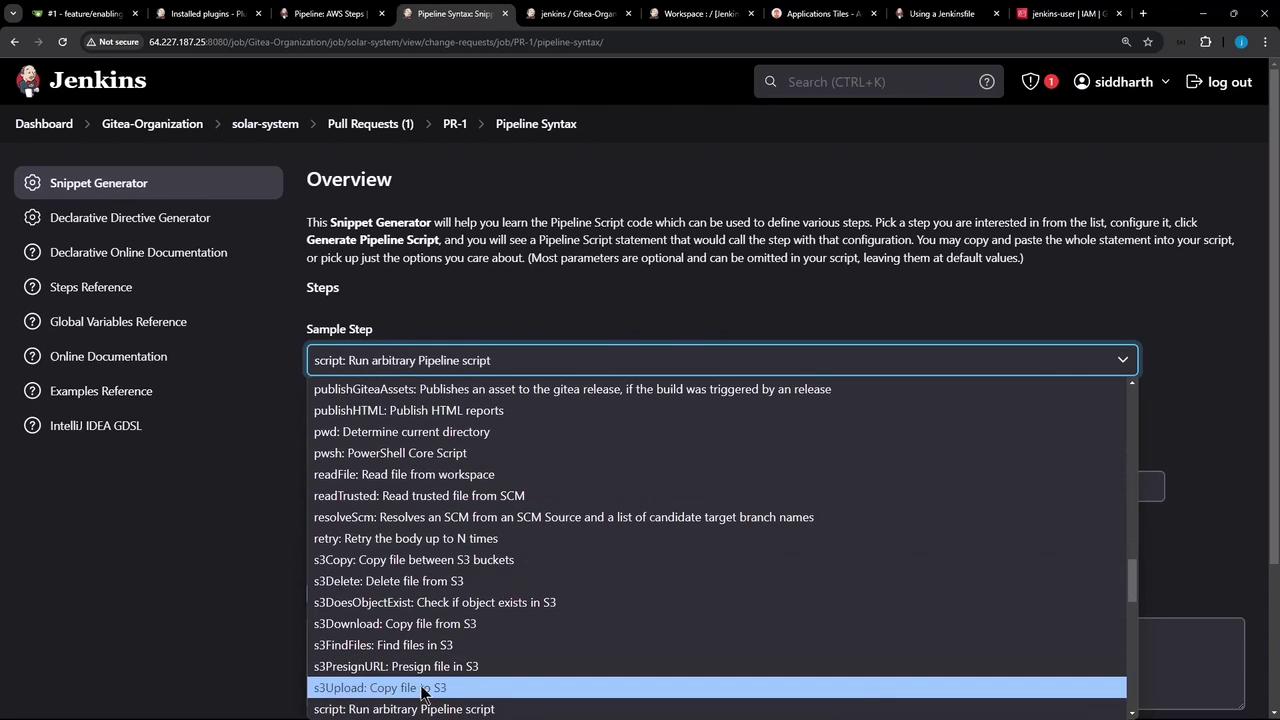Open the Pull Requests (1) breadcrumb

coord(370,124)
